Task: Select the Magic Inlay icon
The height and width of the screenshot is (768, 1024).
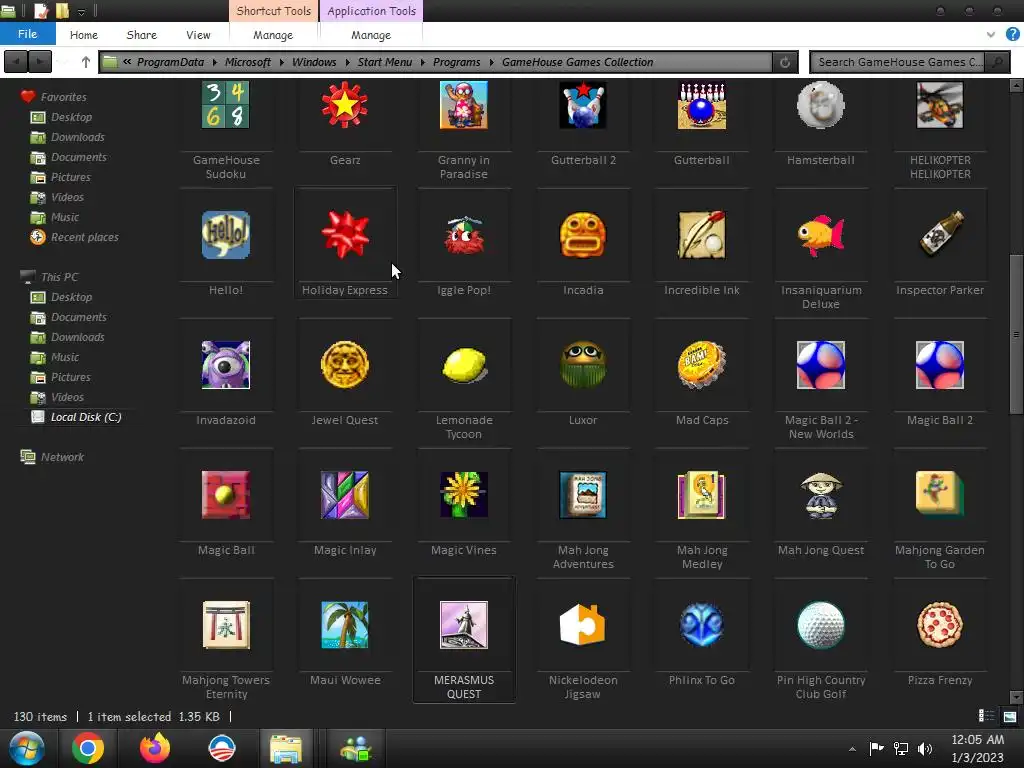Action: tap(345, 495)
